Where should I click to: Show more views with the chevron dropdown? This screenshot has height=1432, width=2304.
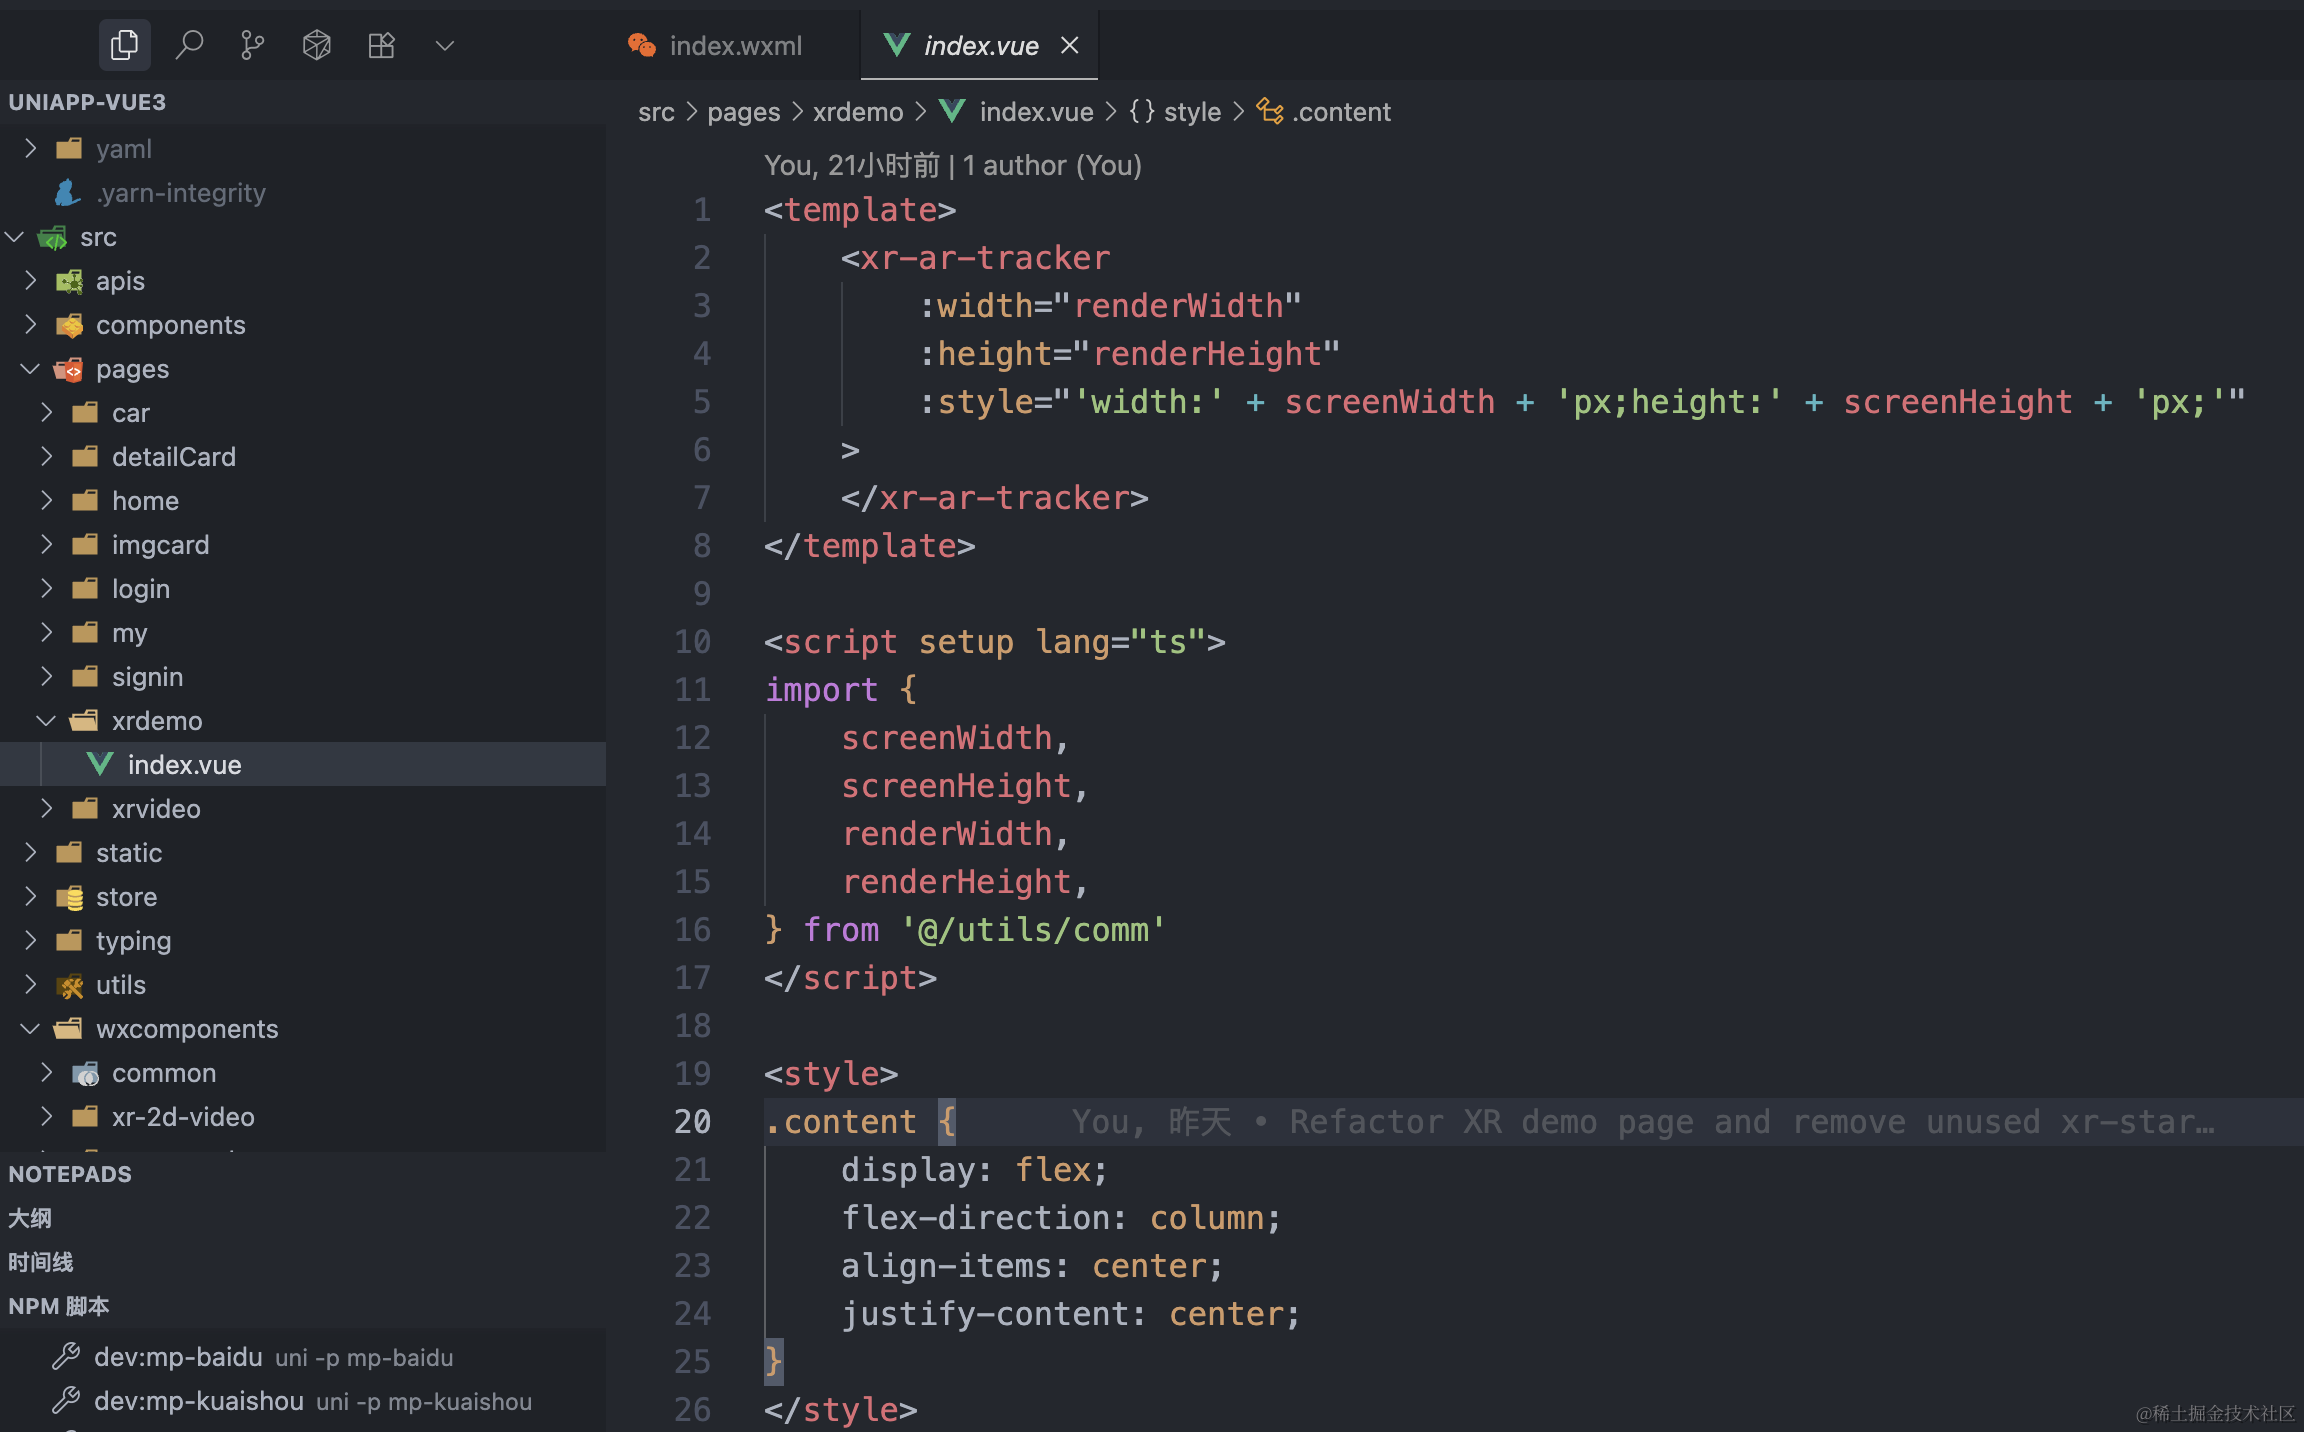[445, 45]
